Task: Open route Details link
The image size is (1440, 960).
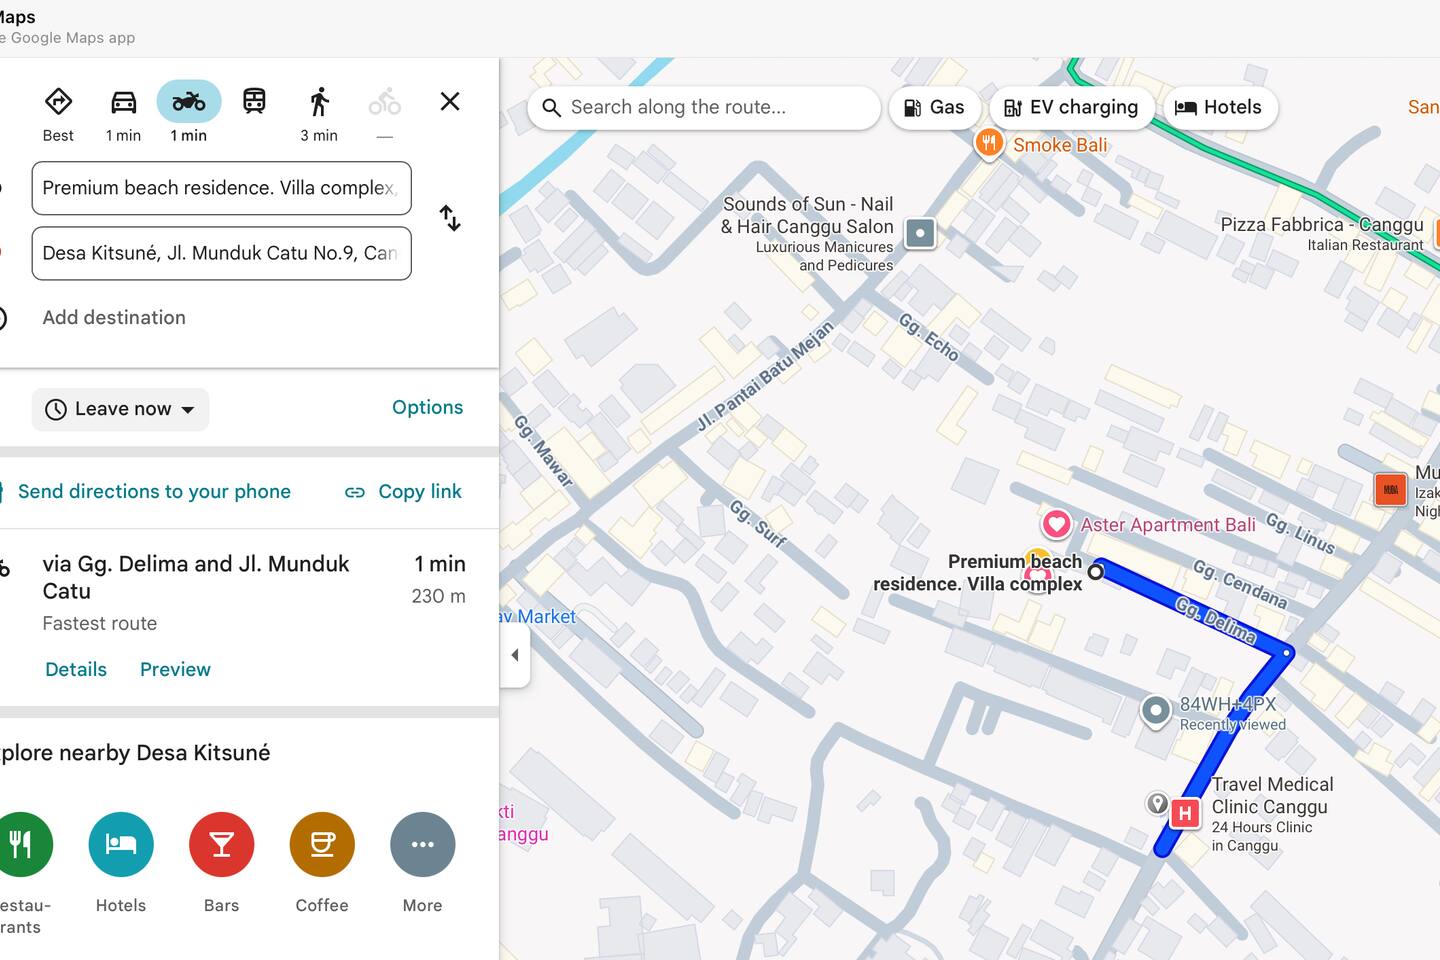Action: tap(76, 669)
